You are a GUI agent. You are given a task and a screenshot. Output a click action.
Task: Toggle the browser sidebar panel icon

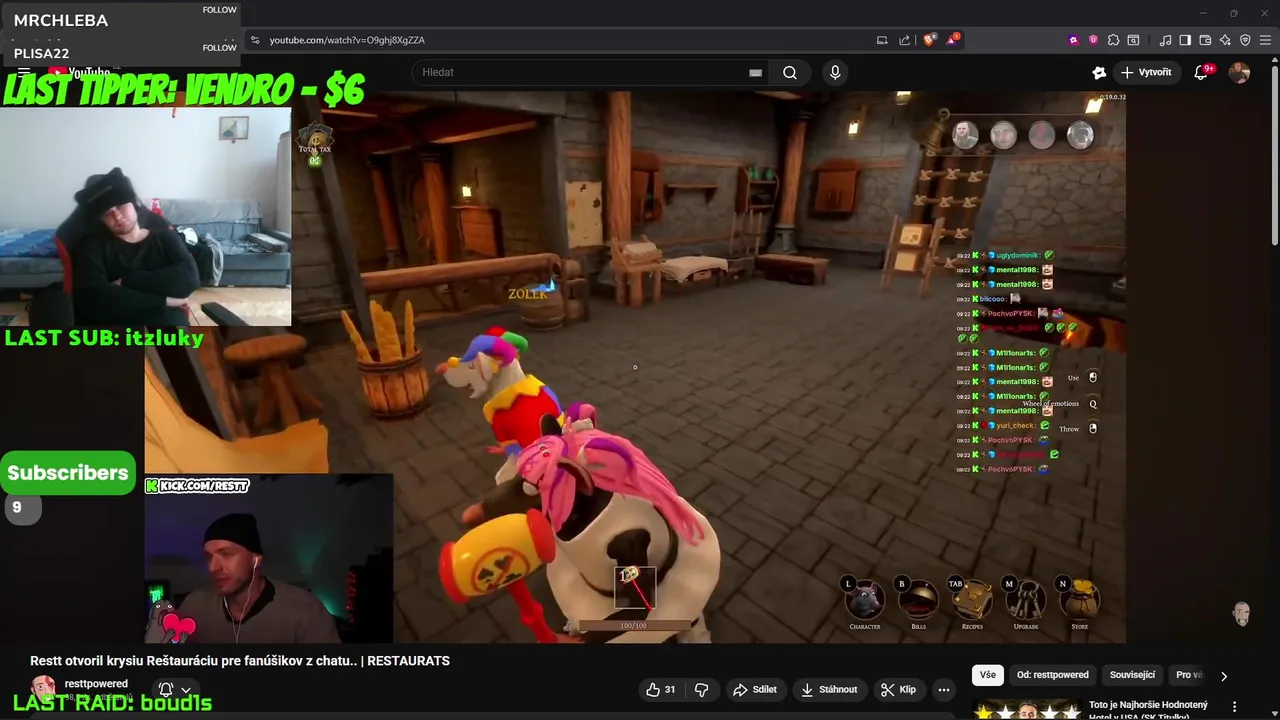1185,40
